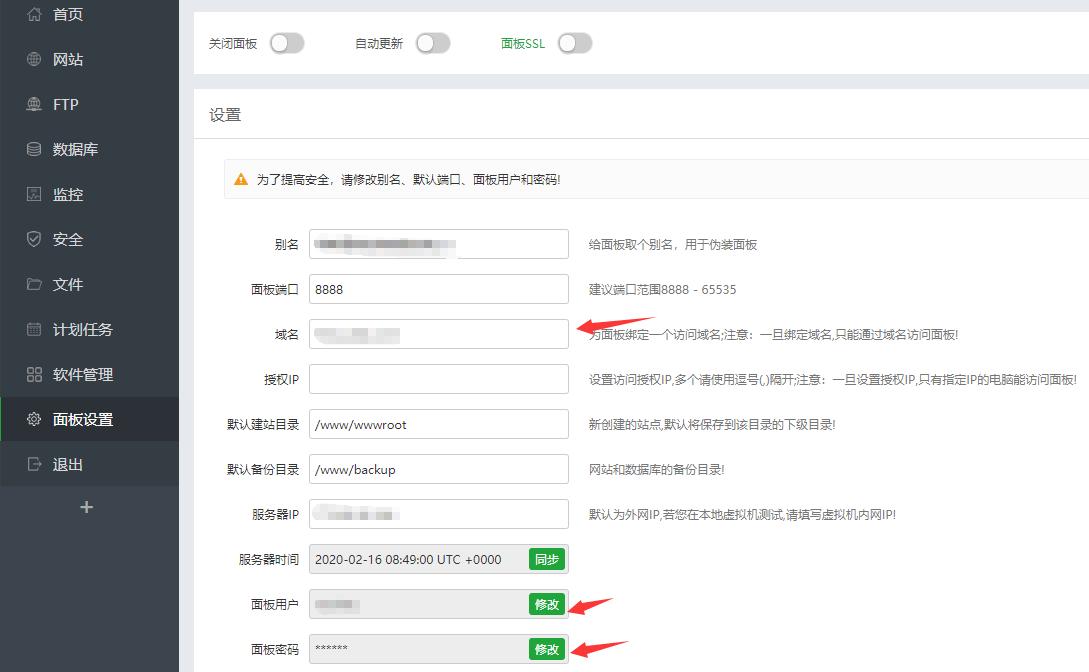Click the logout icon beside 退出
1089x672 pixels.
(34, 464)
